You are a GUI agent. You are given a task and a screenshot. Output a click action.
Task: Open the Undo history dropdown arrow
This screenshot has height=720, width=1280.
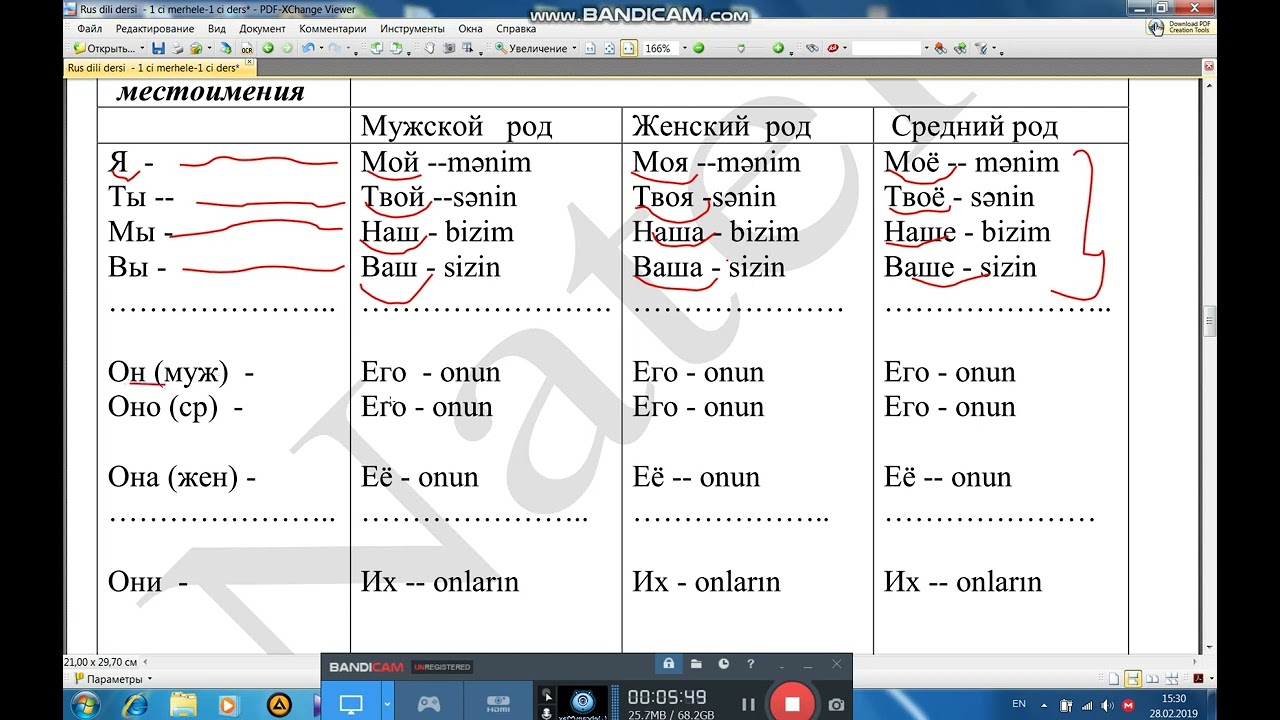321,48
